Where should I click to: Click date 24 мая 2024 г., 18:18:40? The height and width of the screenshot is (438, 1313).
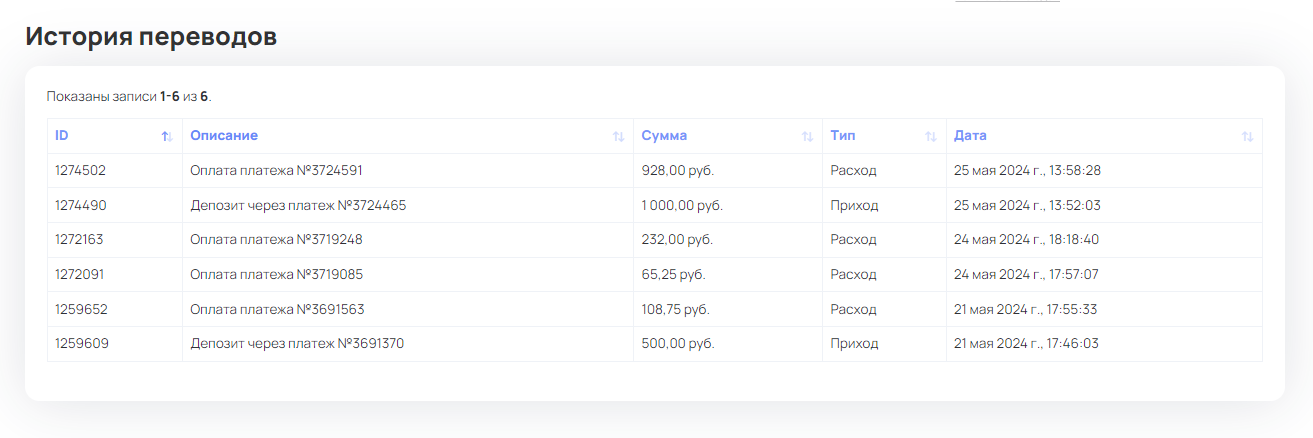point(1026,240)
